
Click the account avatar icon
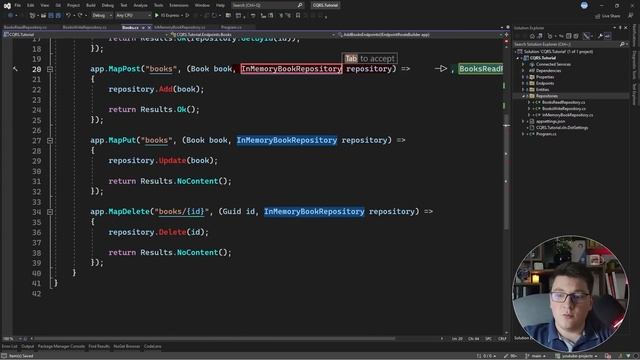584,5
